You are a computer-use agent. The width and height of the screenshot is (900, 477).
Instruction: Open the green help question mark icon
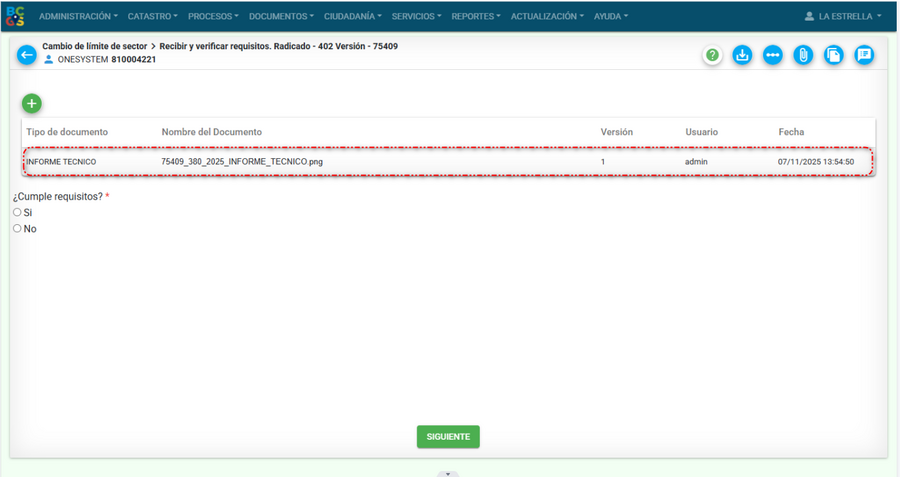click(x=712, y=55)
